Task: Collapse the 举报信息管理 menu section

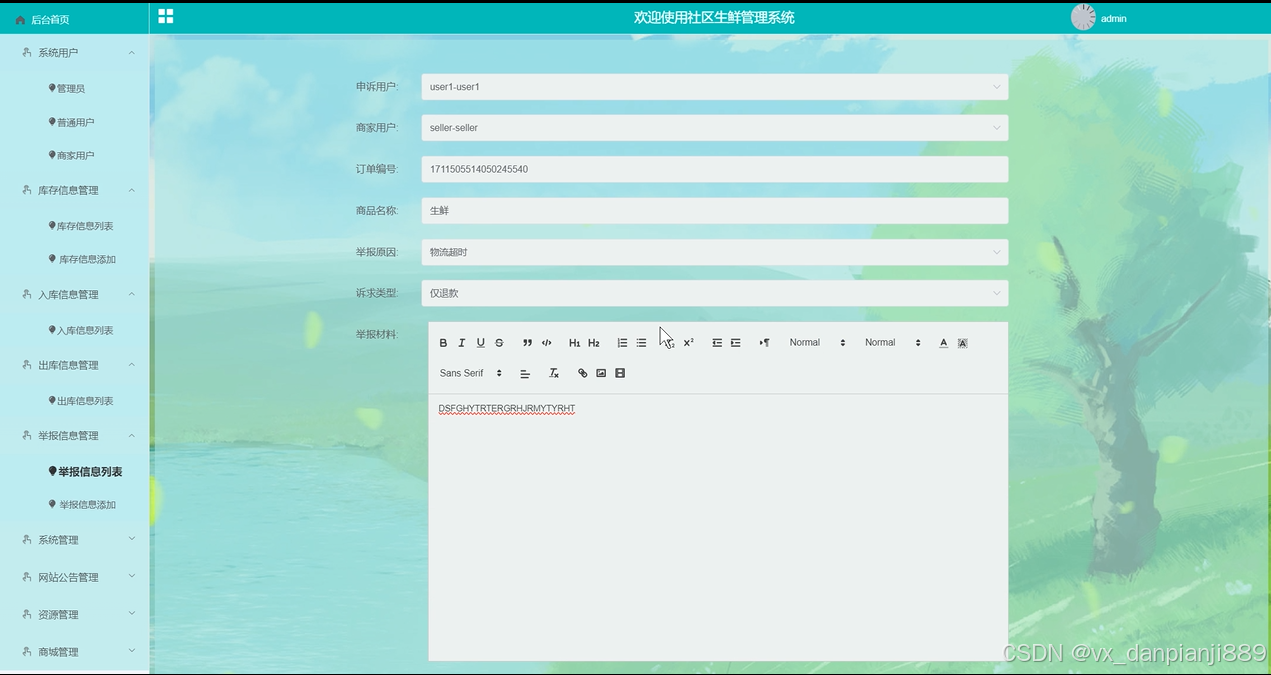Action: point(75,436)
